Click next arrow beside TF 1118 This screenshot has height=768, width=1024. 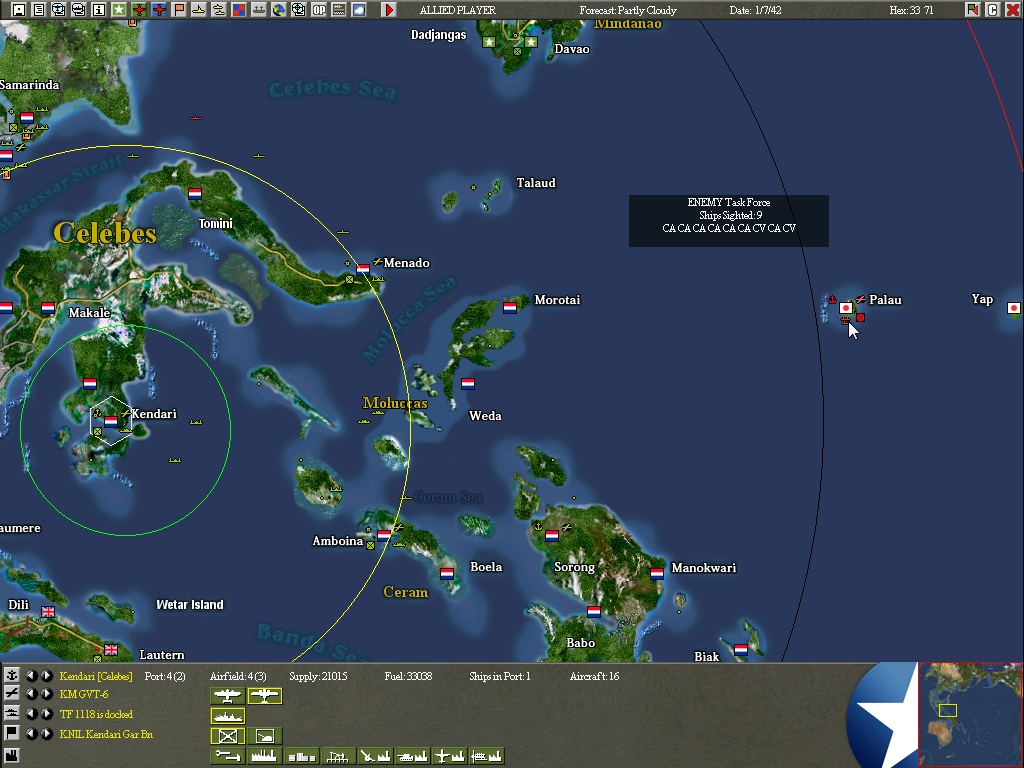pyautogui.click(x=46, y=714)
